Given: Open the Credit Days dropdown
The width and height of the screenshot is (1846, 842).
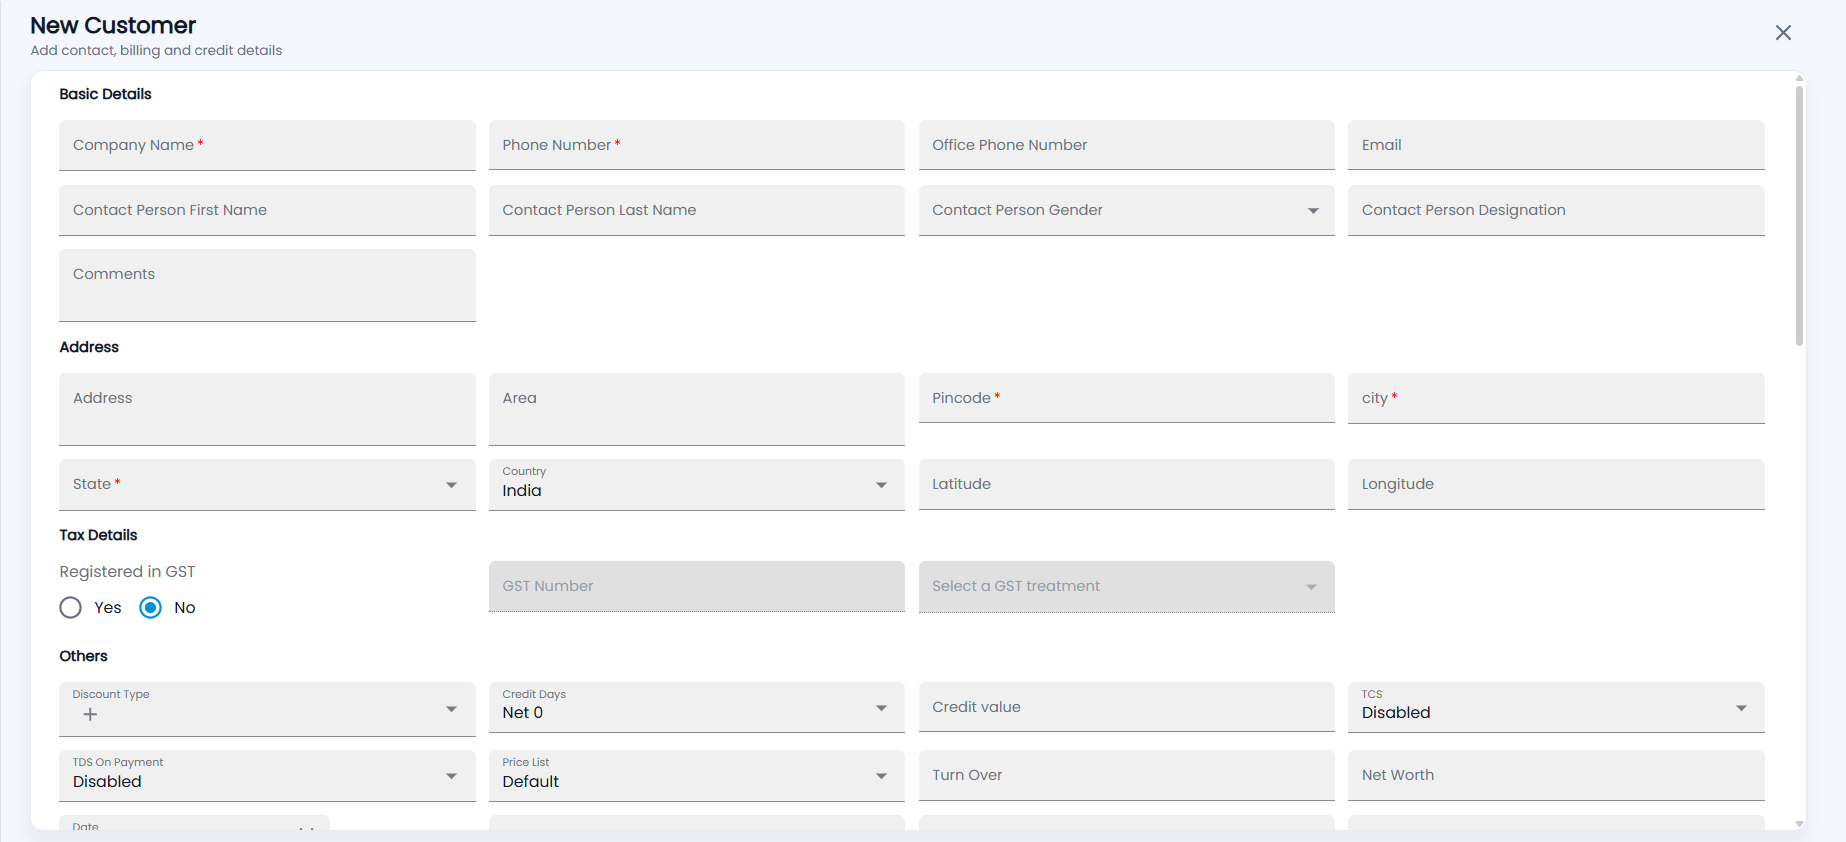Looking at the screenshot, I should point(697,708).
